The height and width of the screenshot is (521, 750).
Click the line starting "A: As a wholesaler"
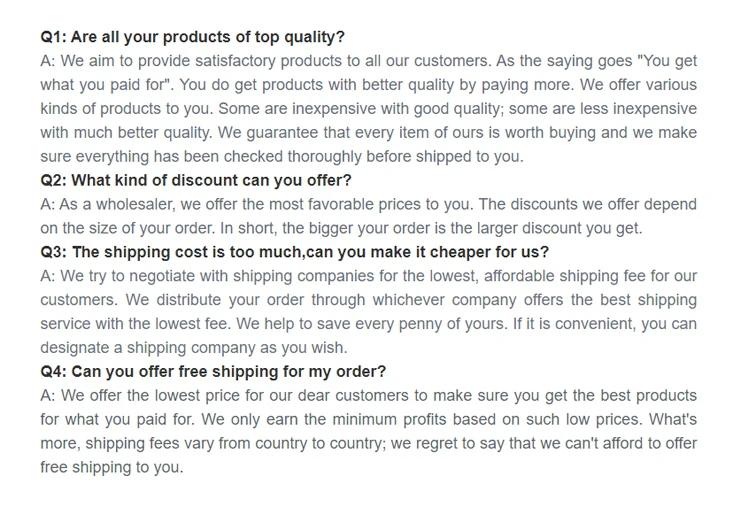click(368, 205)
